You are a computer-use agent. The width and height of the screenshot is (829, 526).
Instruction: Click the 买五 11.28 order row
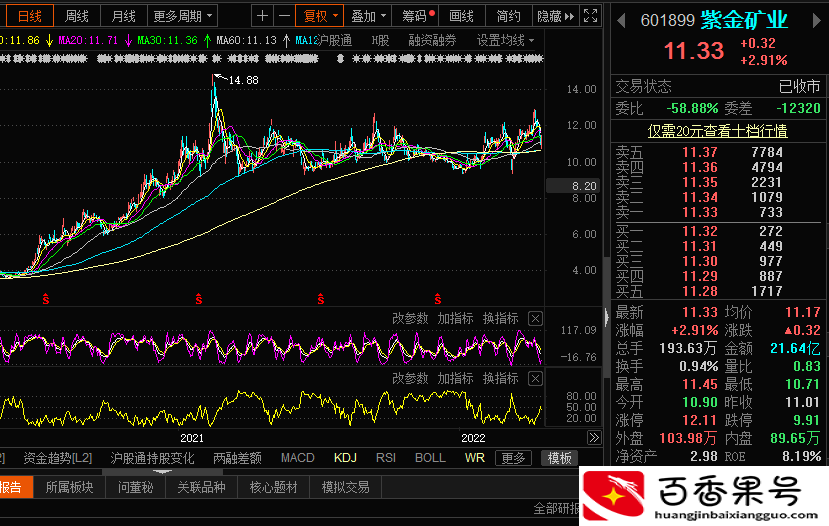(718, 291)
